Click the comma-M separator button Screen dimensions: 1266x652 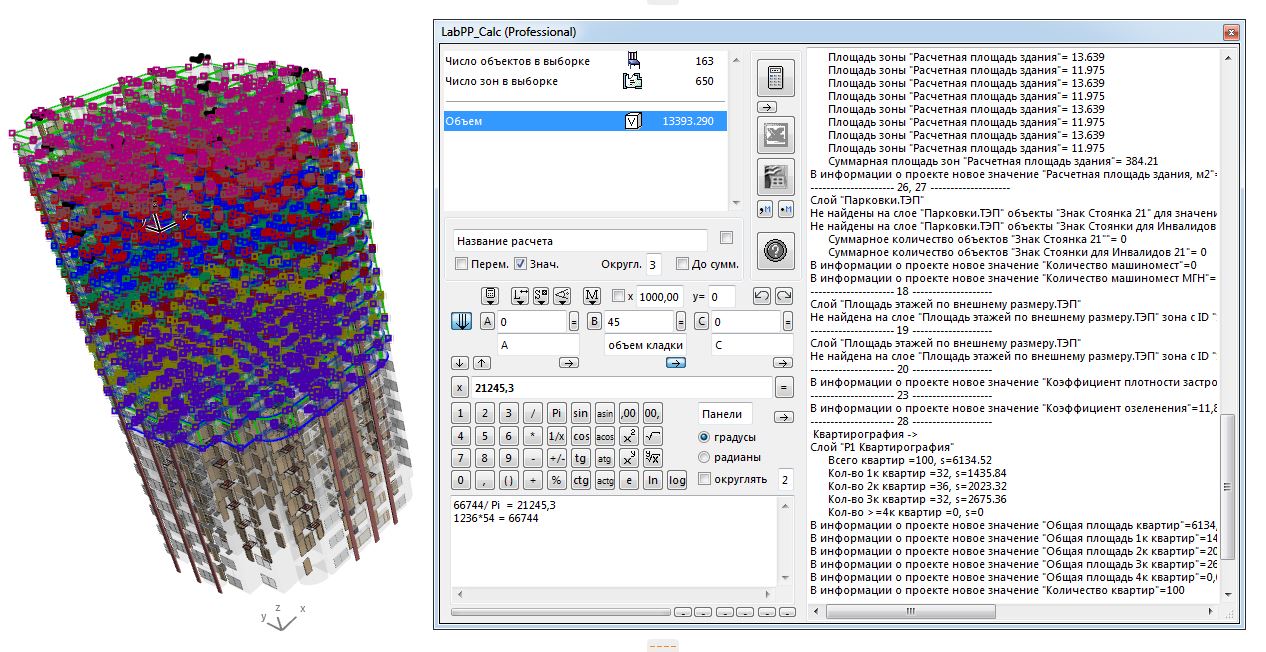click(766, 208)
